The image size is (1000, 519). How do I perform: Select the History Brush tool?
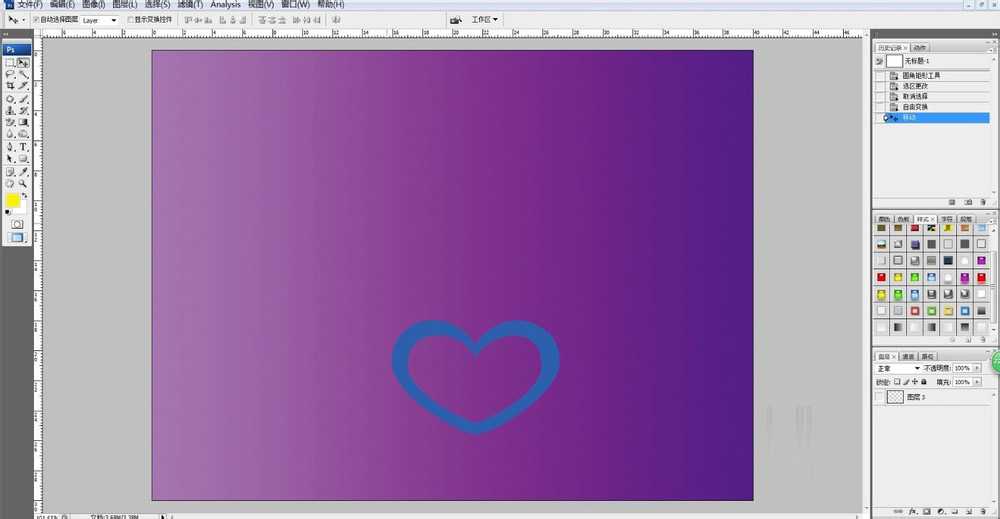(x=23, y=111)
